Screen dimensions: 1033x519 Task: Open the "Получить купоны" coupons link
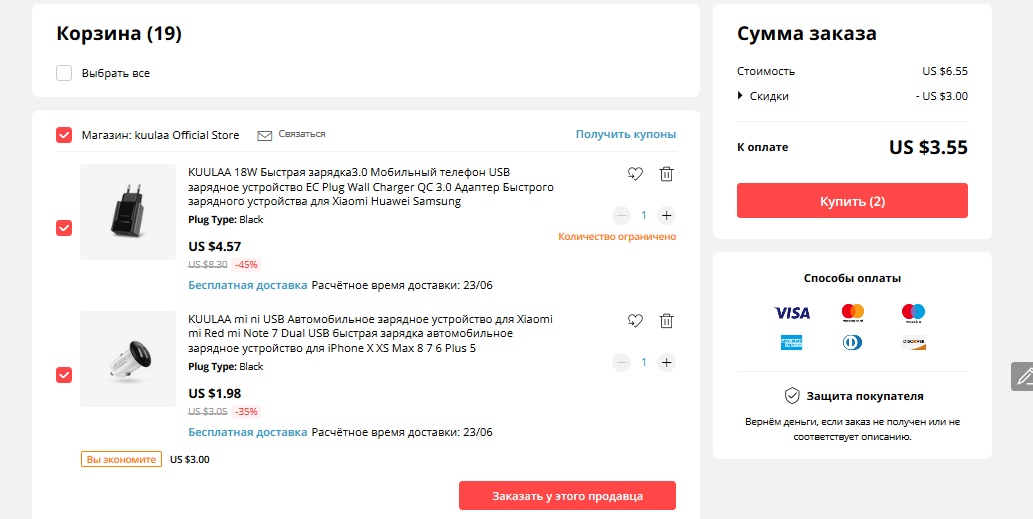tap(625, 134)
